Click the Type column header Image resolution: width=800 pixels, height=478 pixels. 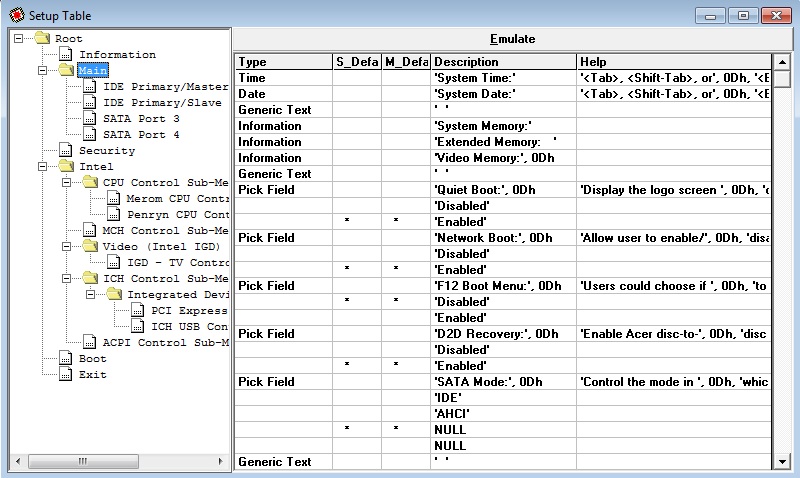click(284, 62)
